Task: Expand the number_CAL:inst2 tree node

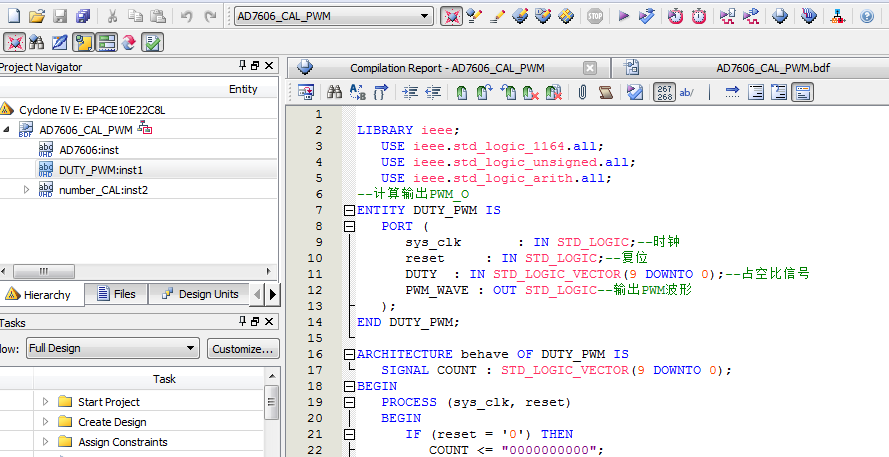Action: pyautogui.click(x=27, y=189)
